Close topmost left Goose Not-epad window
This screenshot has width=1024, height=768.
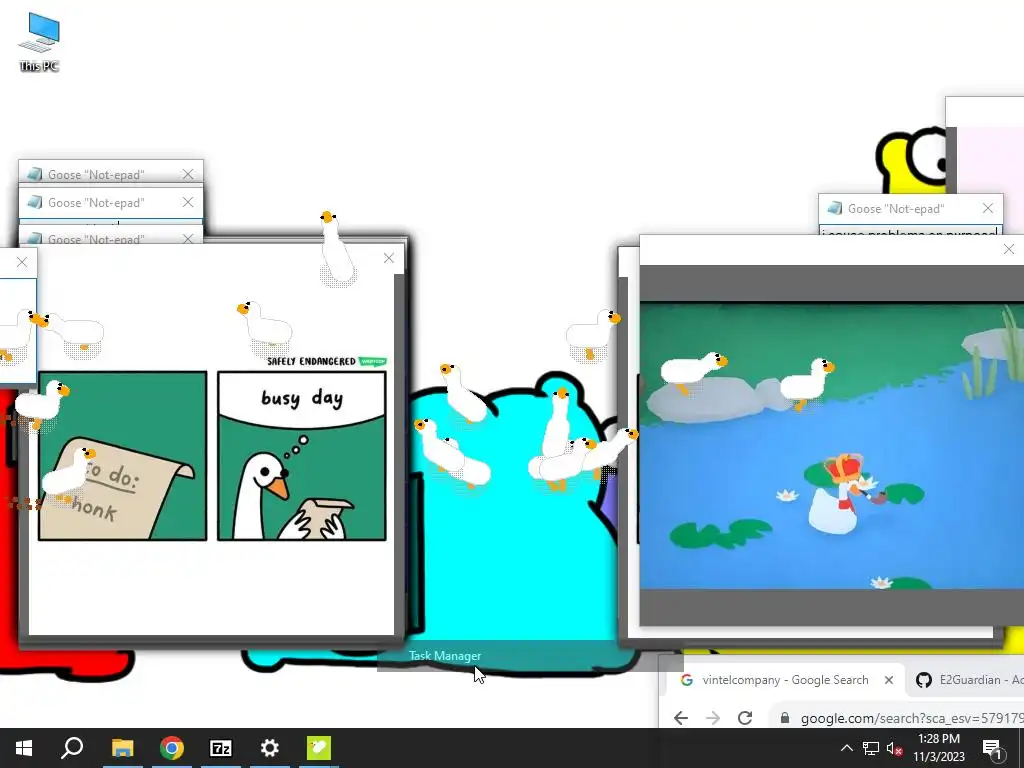[188, 174]
